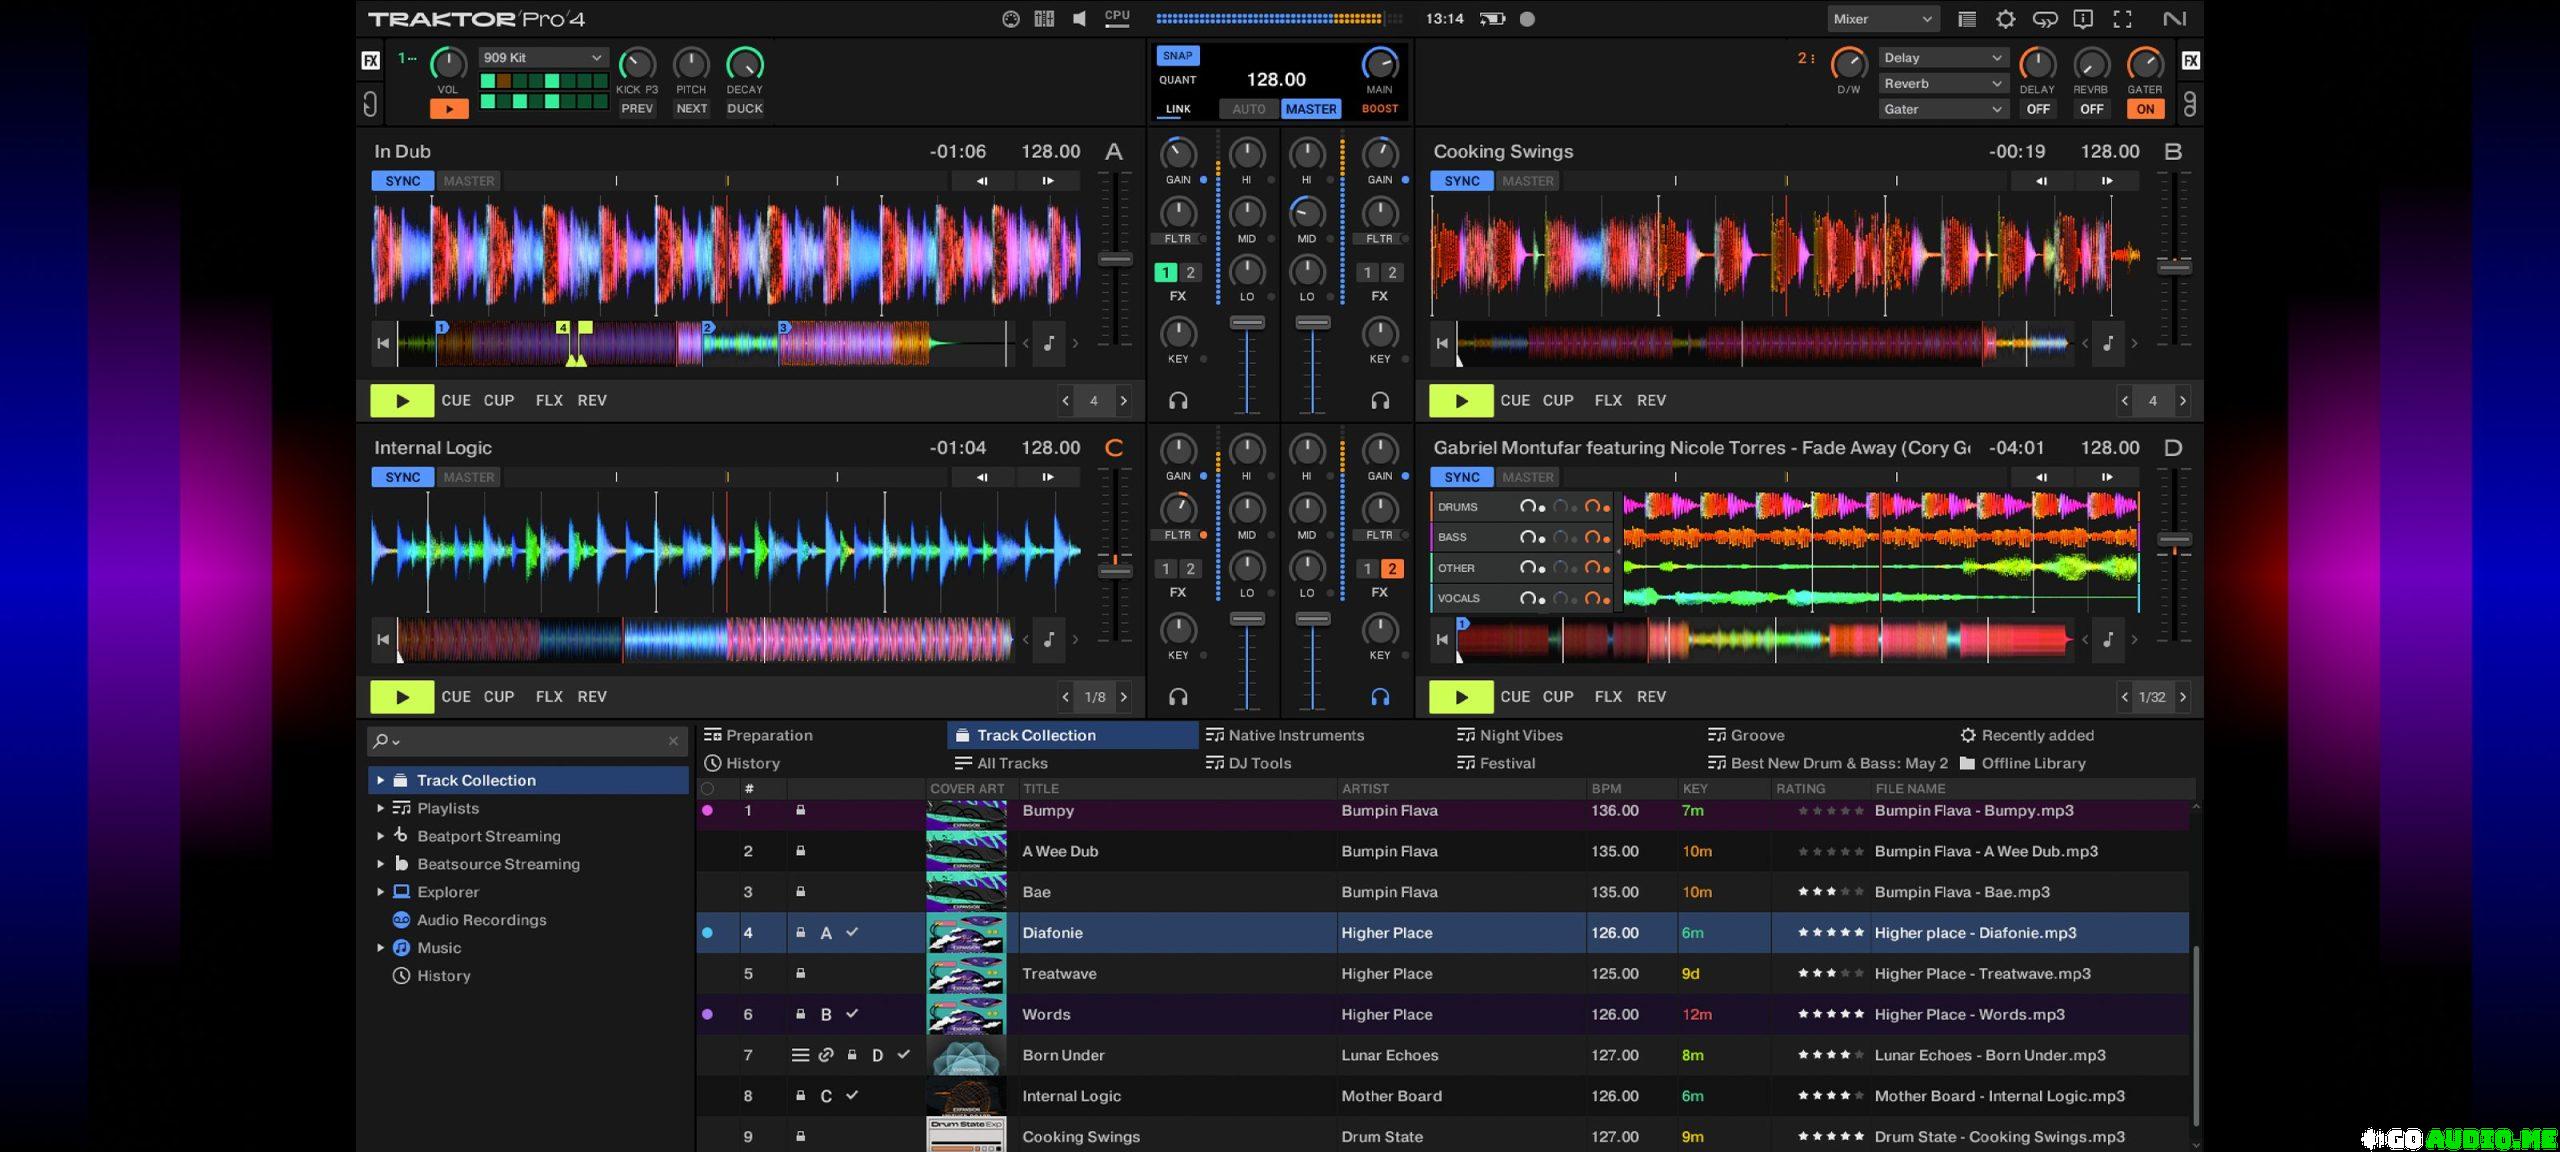2560x1152 pixels.
Task: Expand the Beatport Streaming tree node
Action: (380, 836)
